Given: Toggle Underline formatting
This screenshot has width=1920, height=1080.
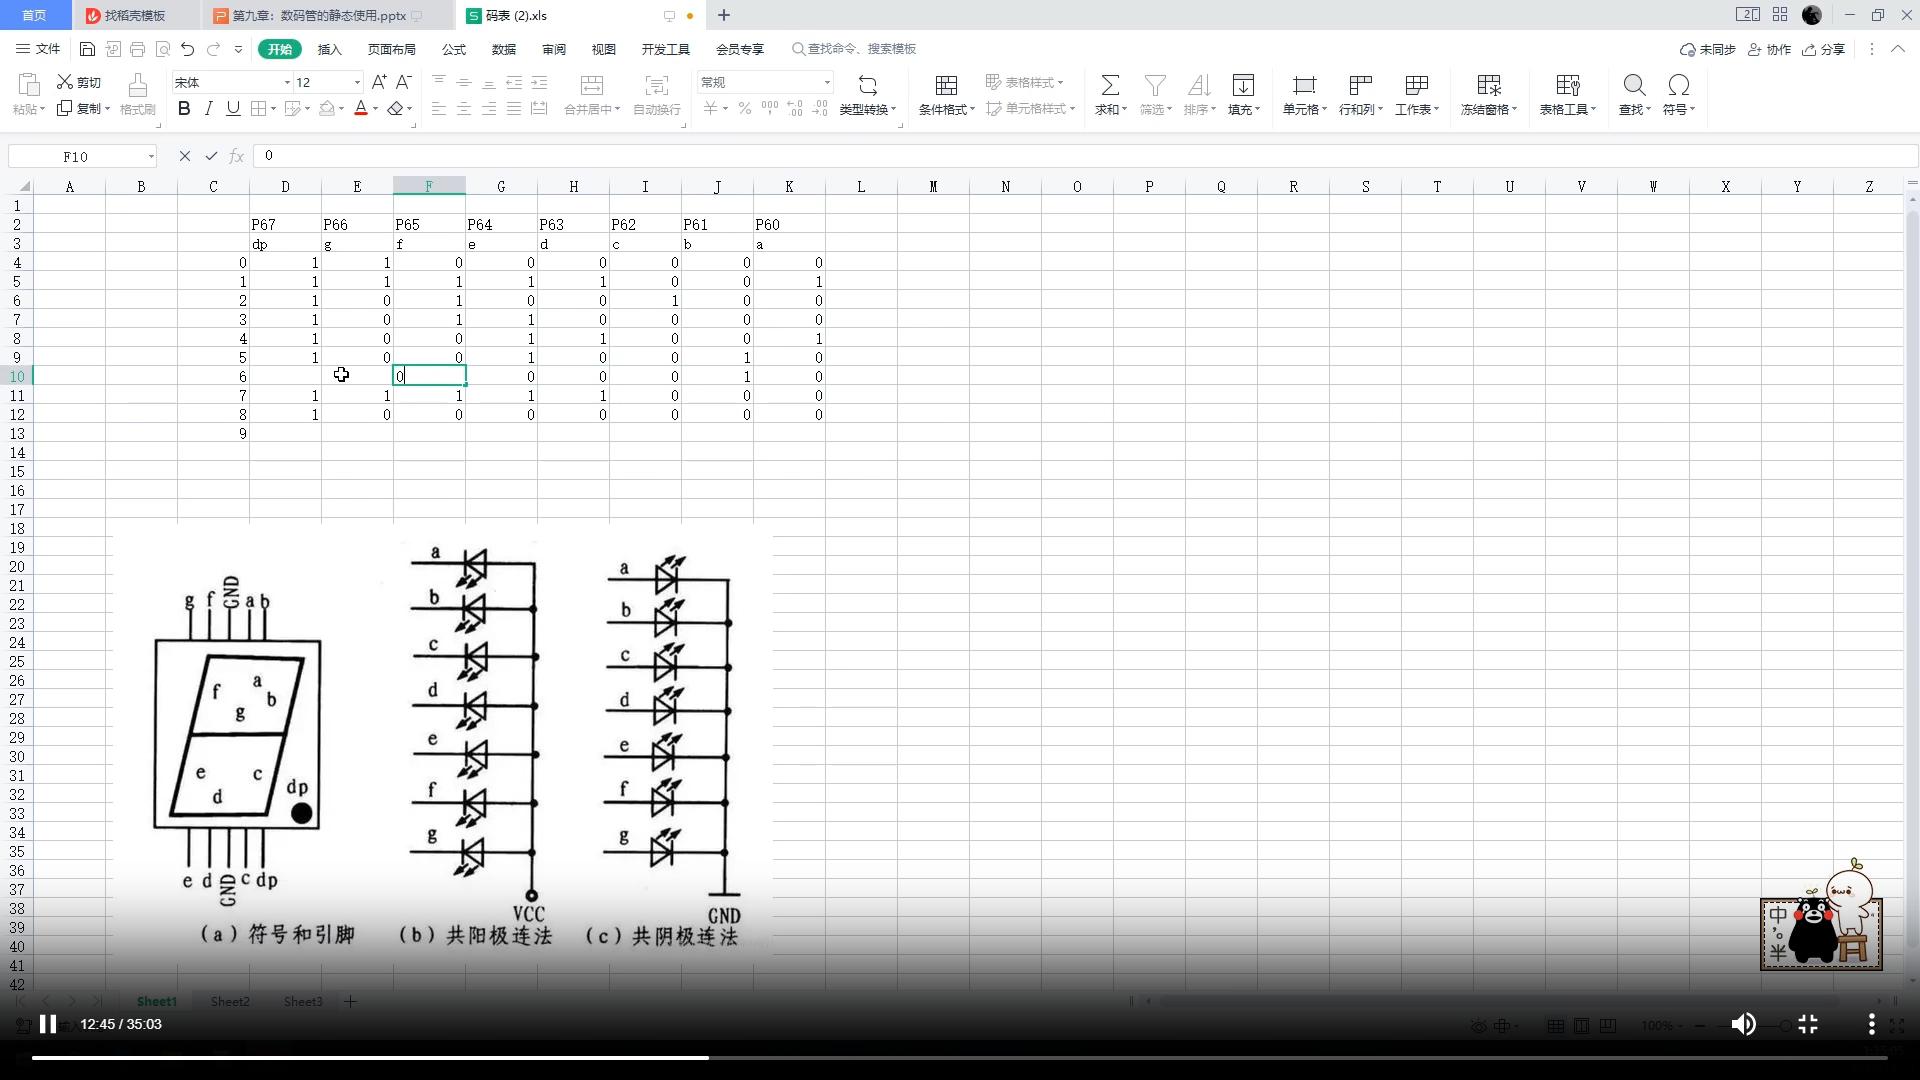Looking at the screenshot, I should pos(233,108).
